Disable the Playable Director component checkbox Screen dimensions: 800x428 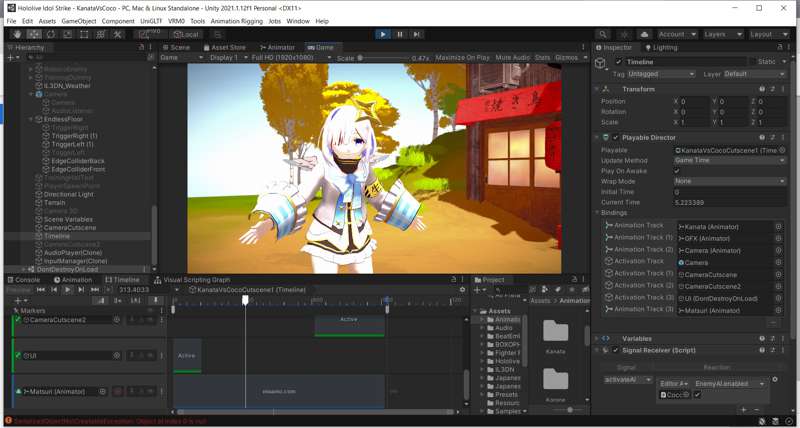pyautogui.click(x=615, y=137)
